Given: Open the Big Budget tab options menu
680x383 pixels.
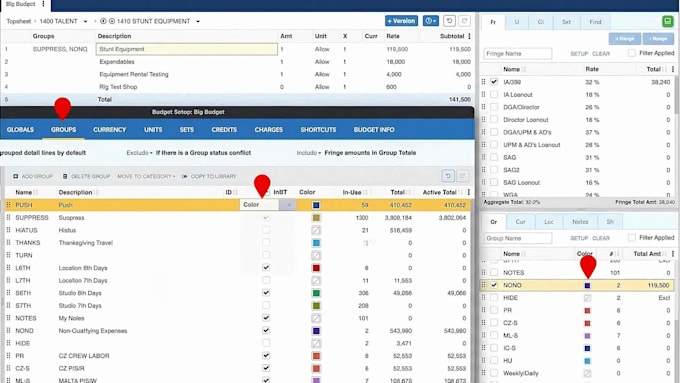Looking at the screenshot, I should [x=43, y=4].
